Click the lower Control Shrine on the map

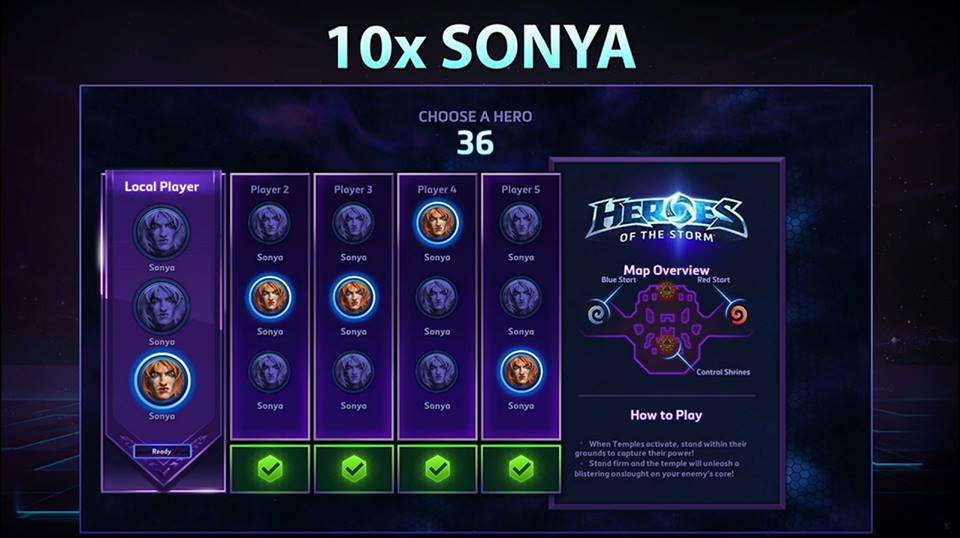(x=666, y=345)
